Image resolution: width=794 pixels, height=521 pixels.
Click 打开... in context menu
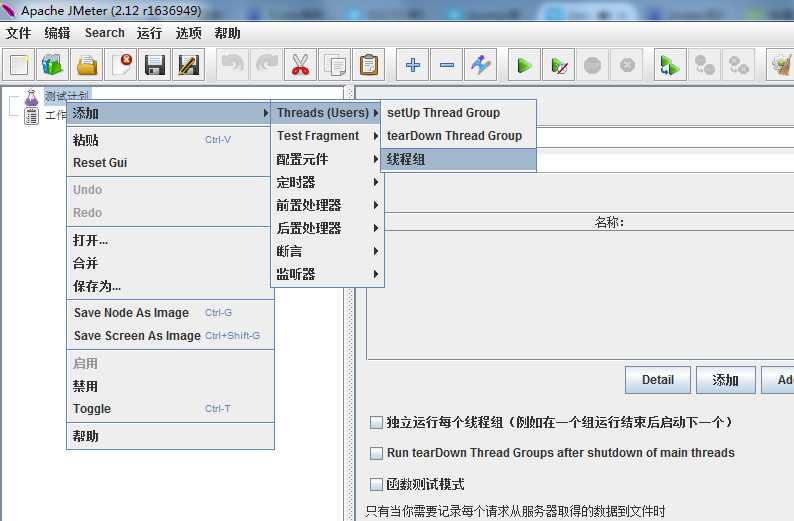pos(171,240)
